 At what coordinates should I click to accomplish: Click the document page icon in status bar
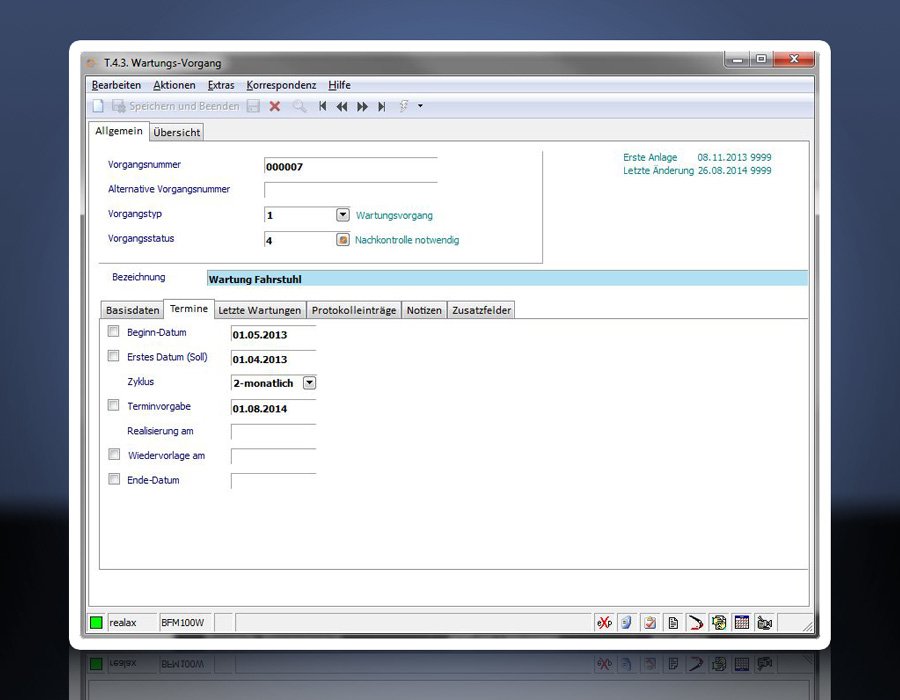pyautogui.click(x=673, y=623)
